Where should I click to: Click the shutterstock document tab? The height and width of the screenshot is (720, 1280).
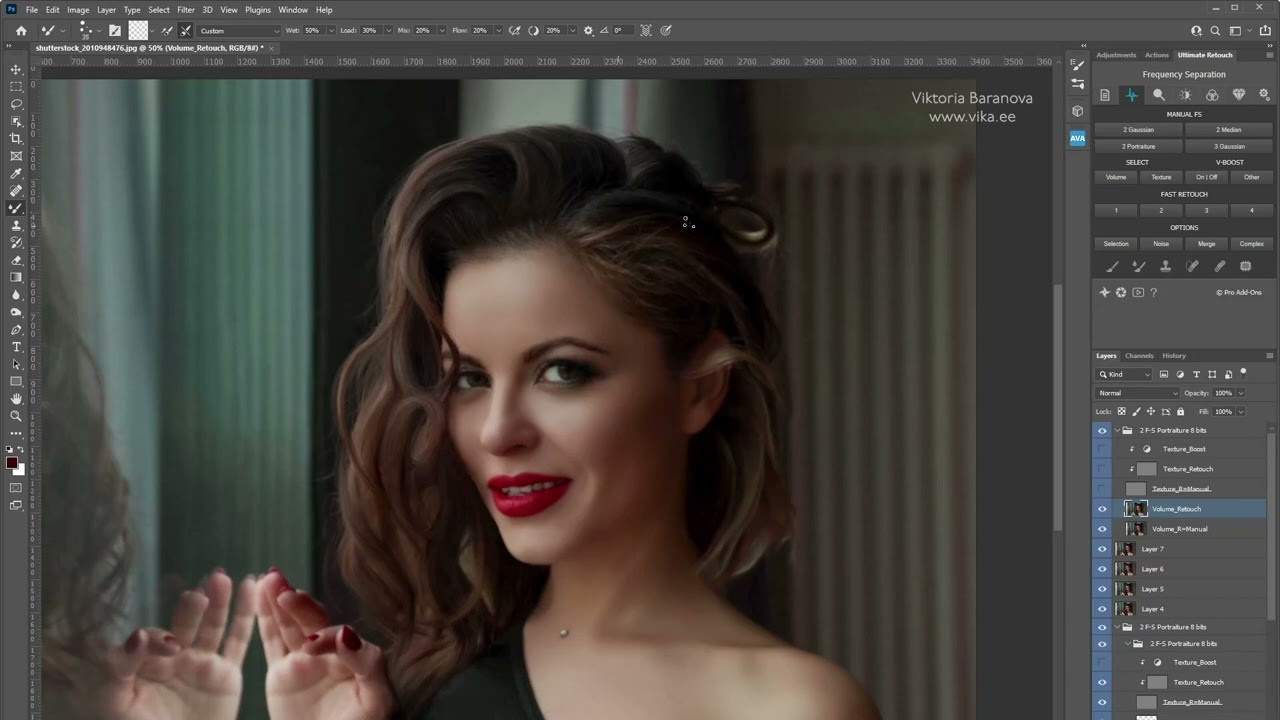[145, 47]
